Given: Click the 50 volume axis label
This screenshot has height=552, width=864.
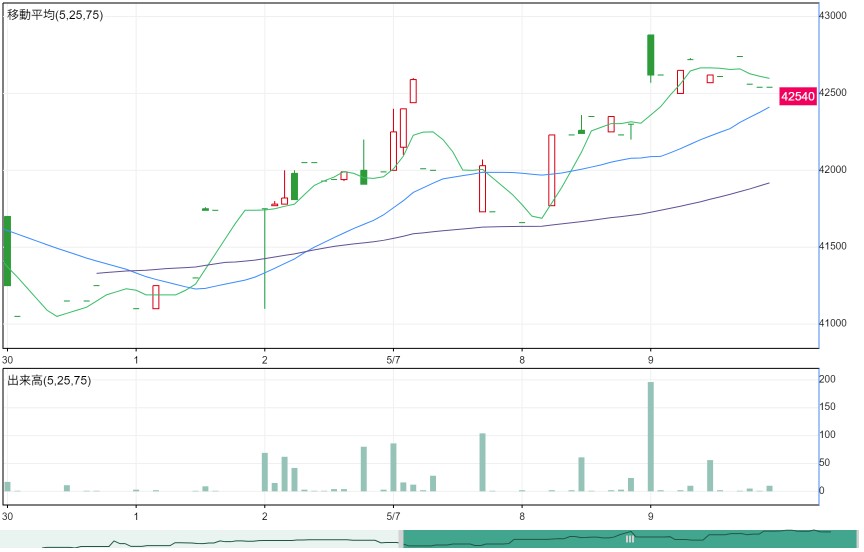Looking at the screenshot, I should tap(825, 463).
